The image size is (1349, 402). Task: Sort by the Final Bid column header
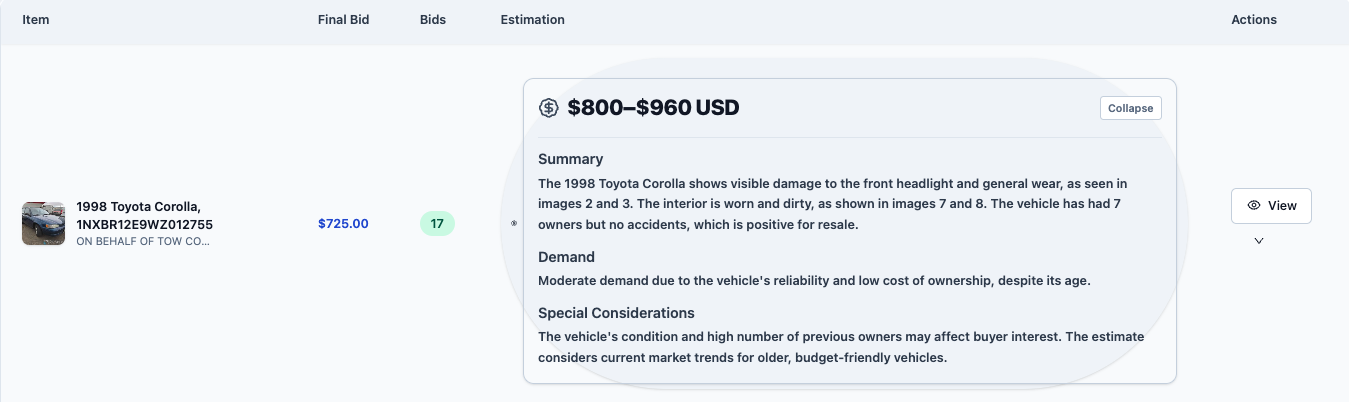click(343, 20)
